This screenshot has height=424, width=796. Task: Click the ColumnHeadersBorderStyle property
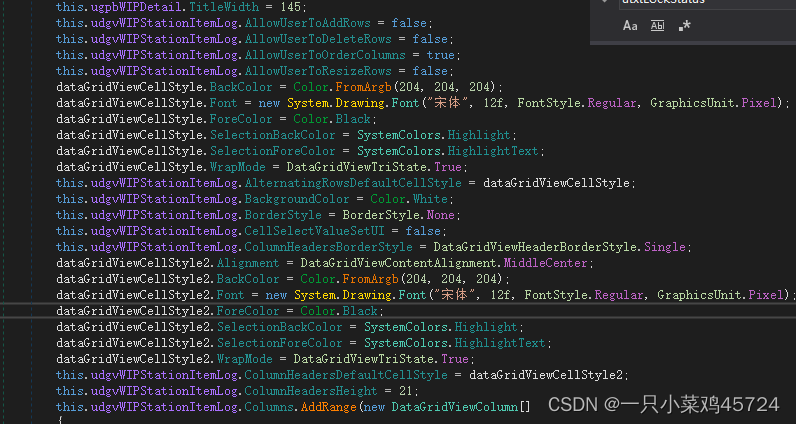pyautogui.click(x=328, y=247)
